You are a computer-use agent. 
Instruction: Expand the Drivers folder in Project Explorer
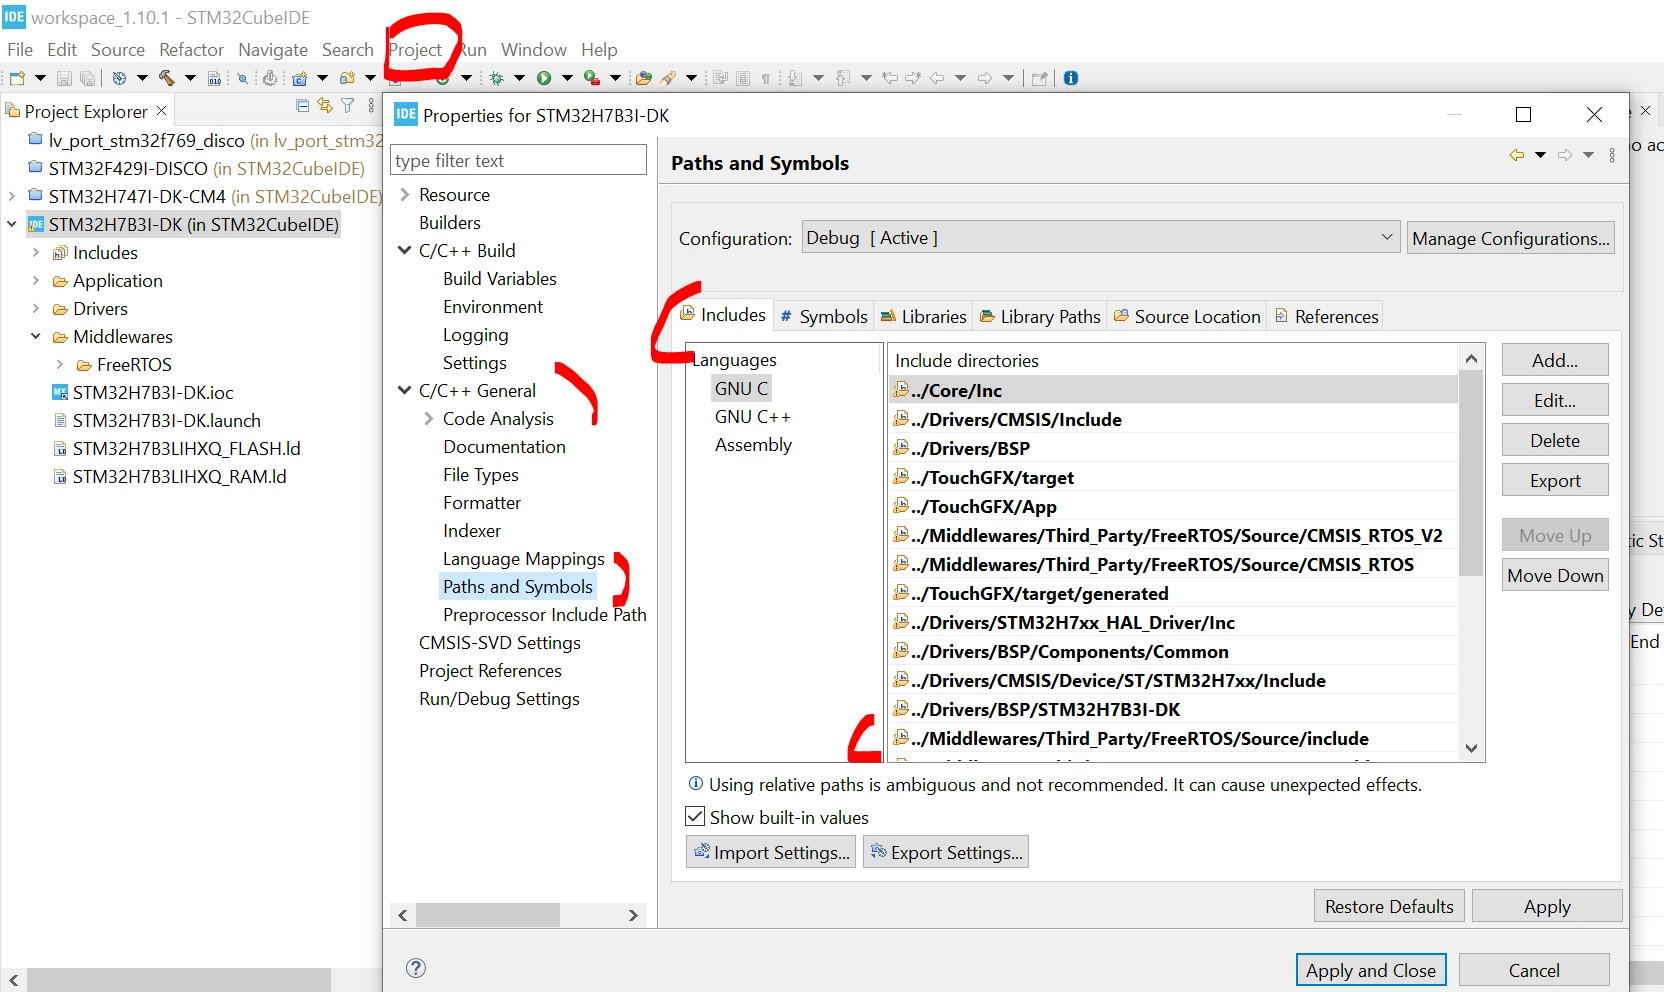[x=36, y=309]
